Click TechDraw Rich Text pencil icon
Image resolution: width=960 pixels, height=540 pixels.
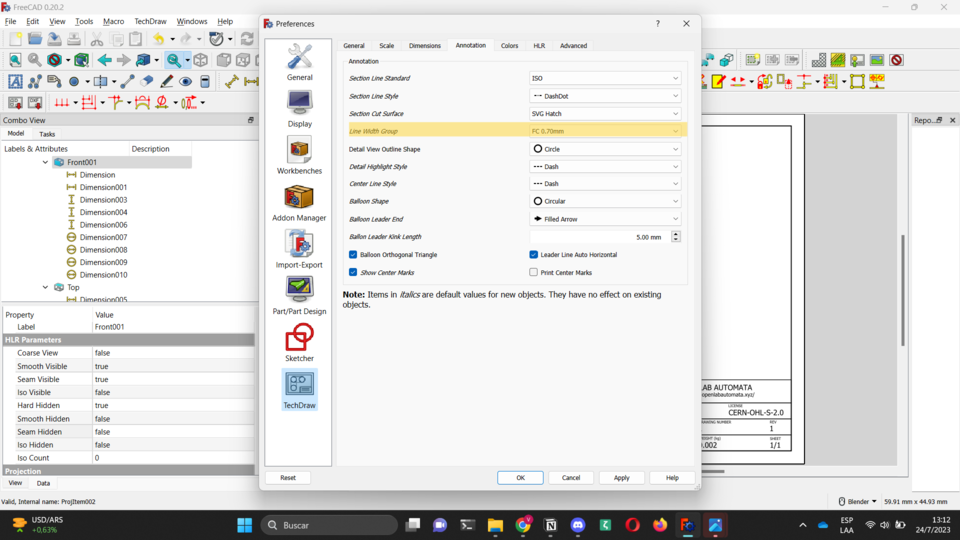pyautogui.click(x=166, y=81)
